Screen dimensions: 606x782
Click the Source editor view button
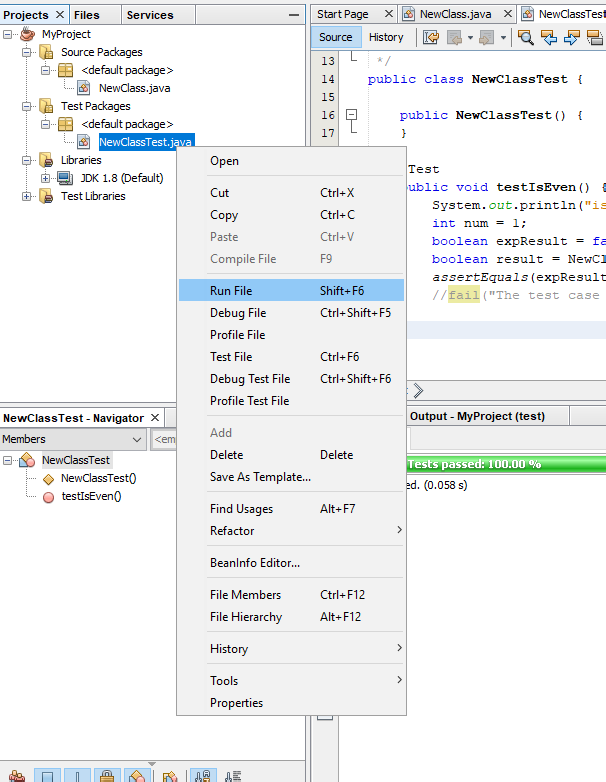336,37
